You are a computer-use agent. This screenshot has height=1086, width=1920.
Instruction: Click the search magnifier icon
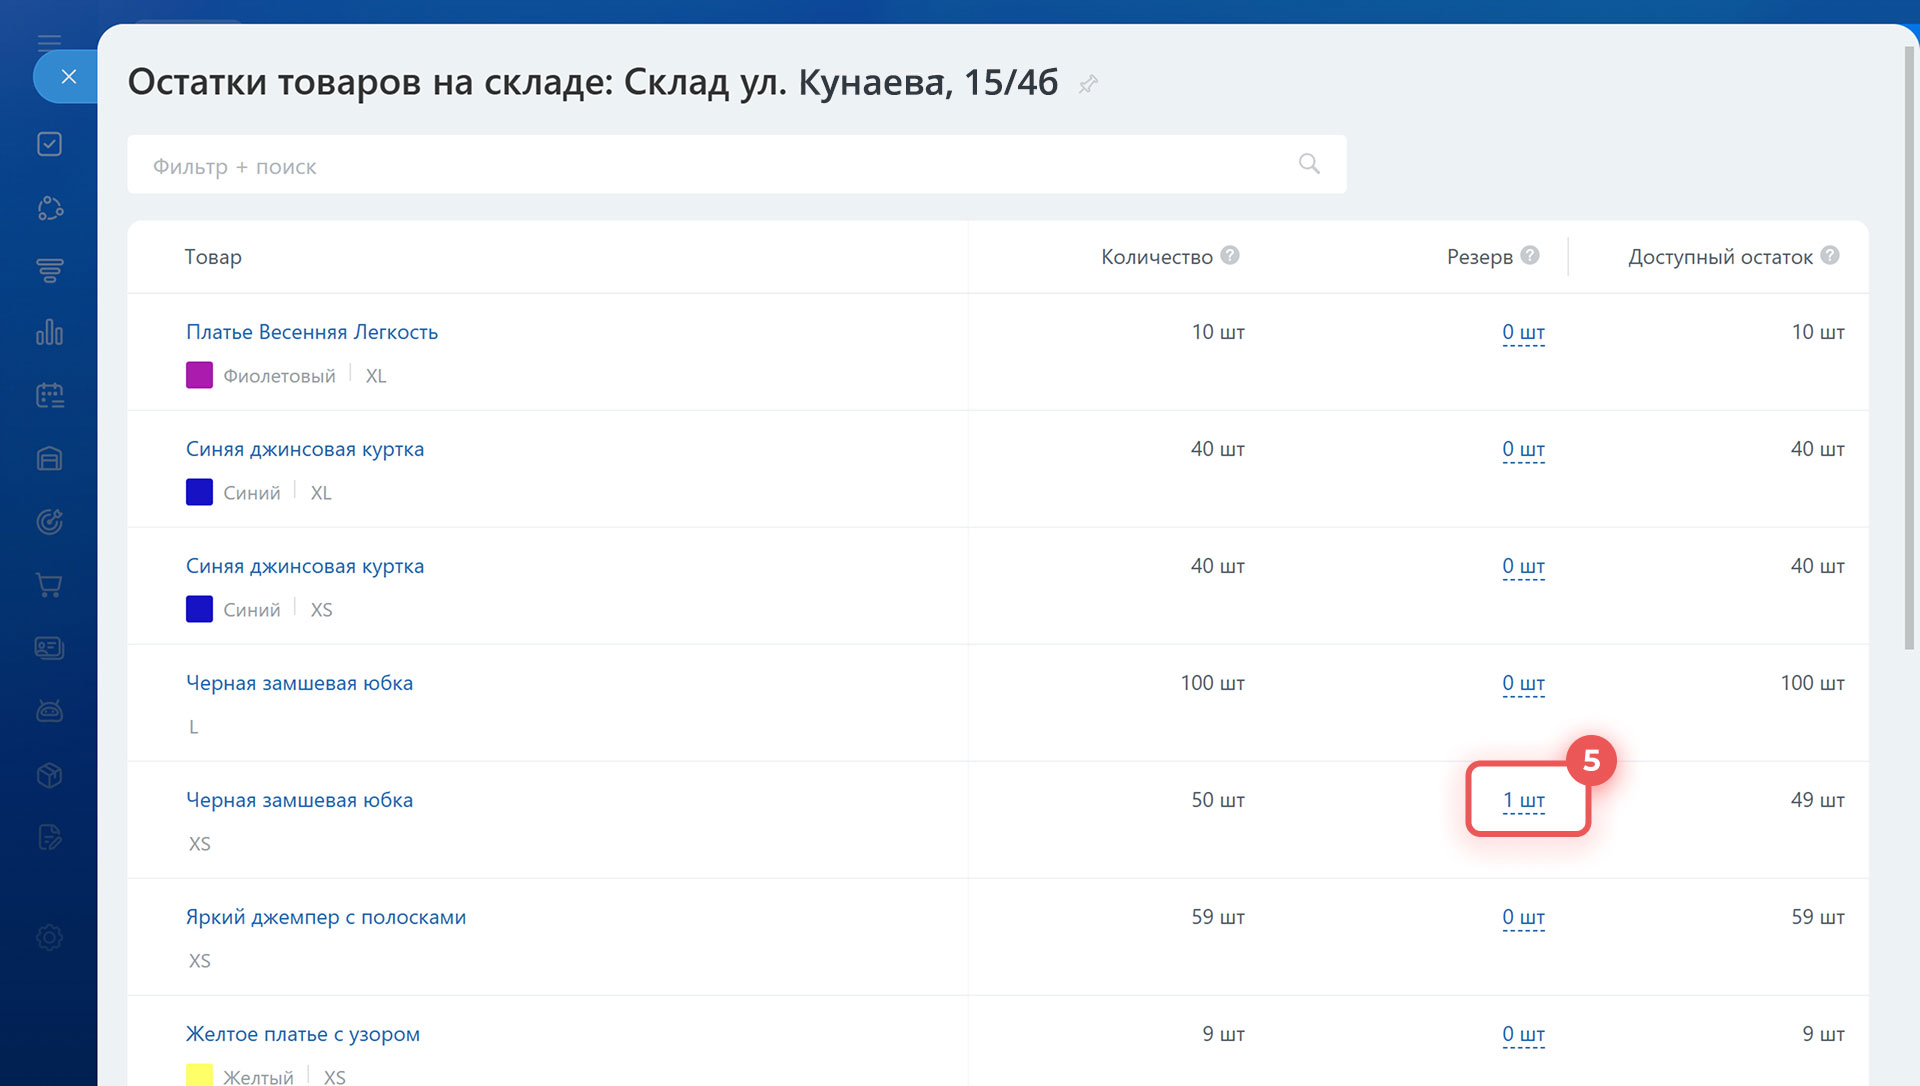click(1309, 164)
